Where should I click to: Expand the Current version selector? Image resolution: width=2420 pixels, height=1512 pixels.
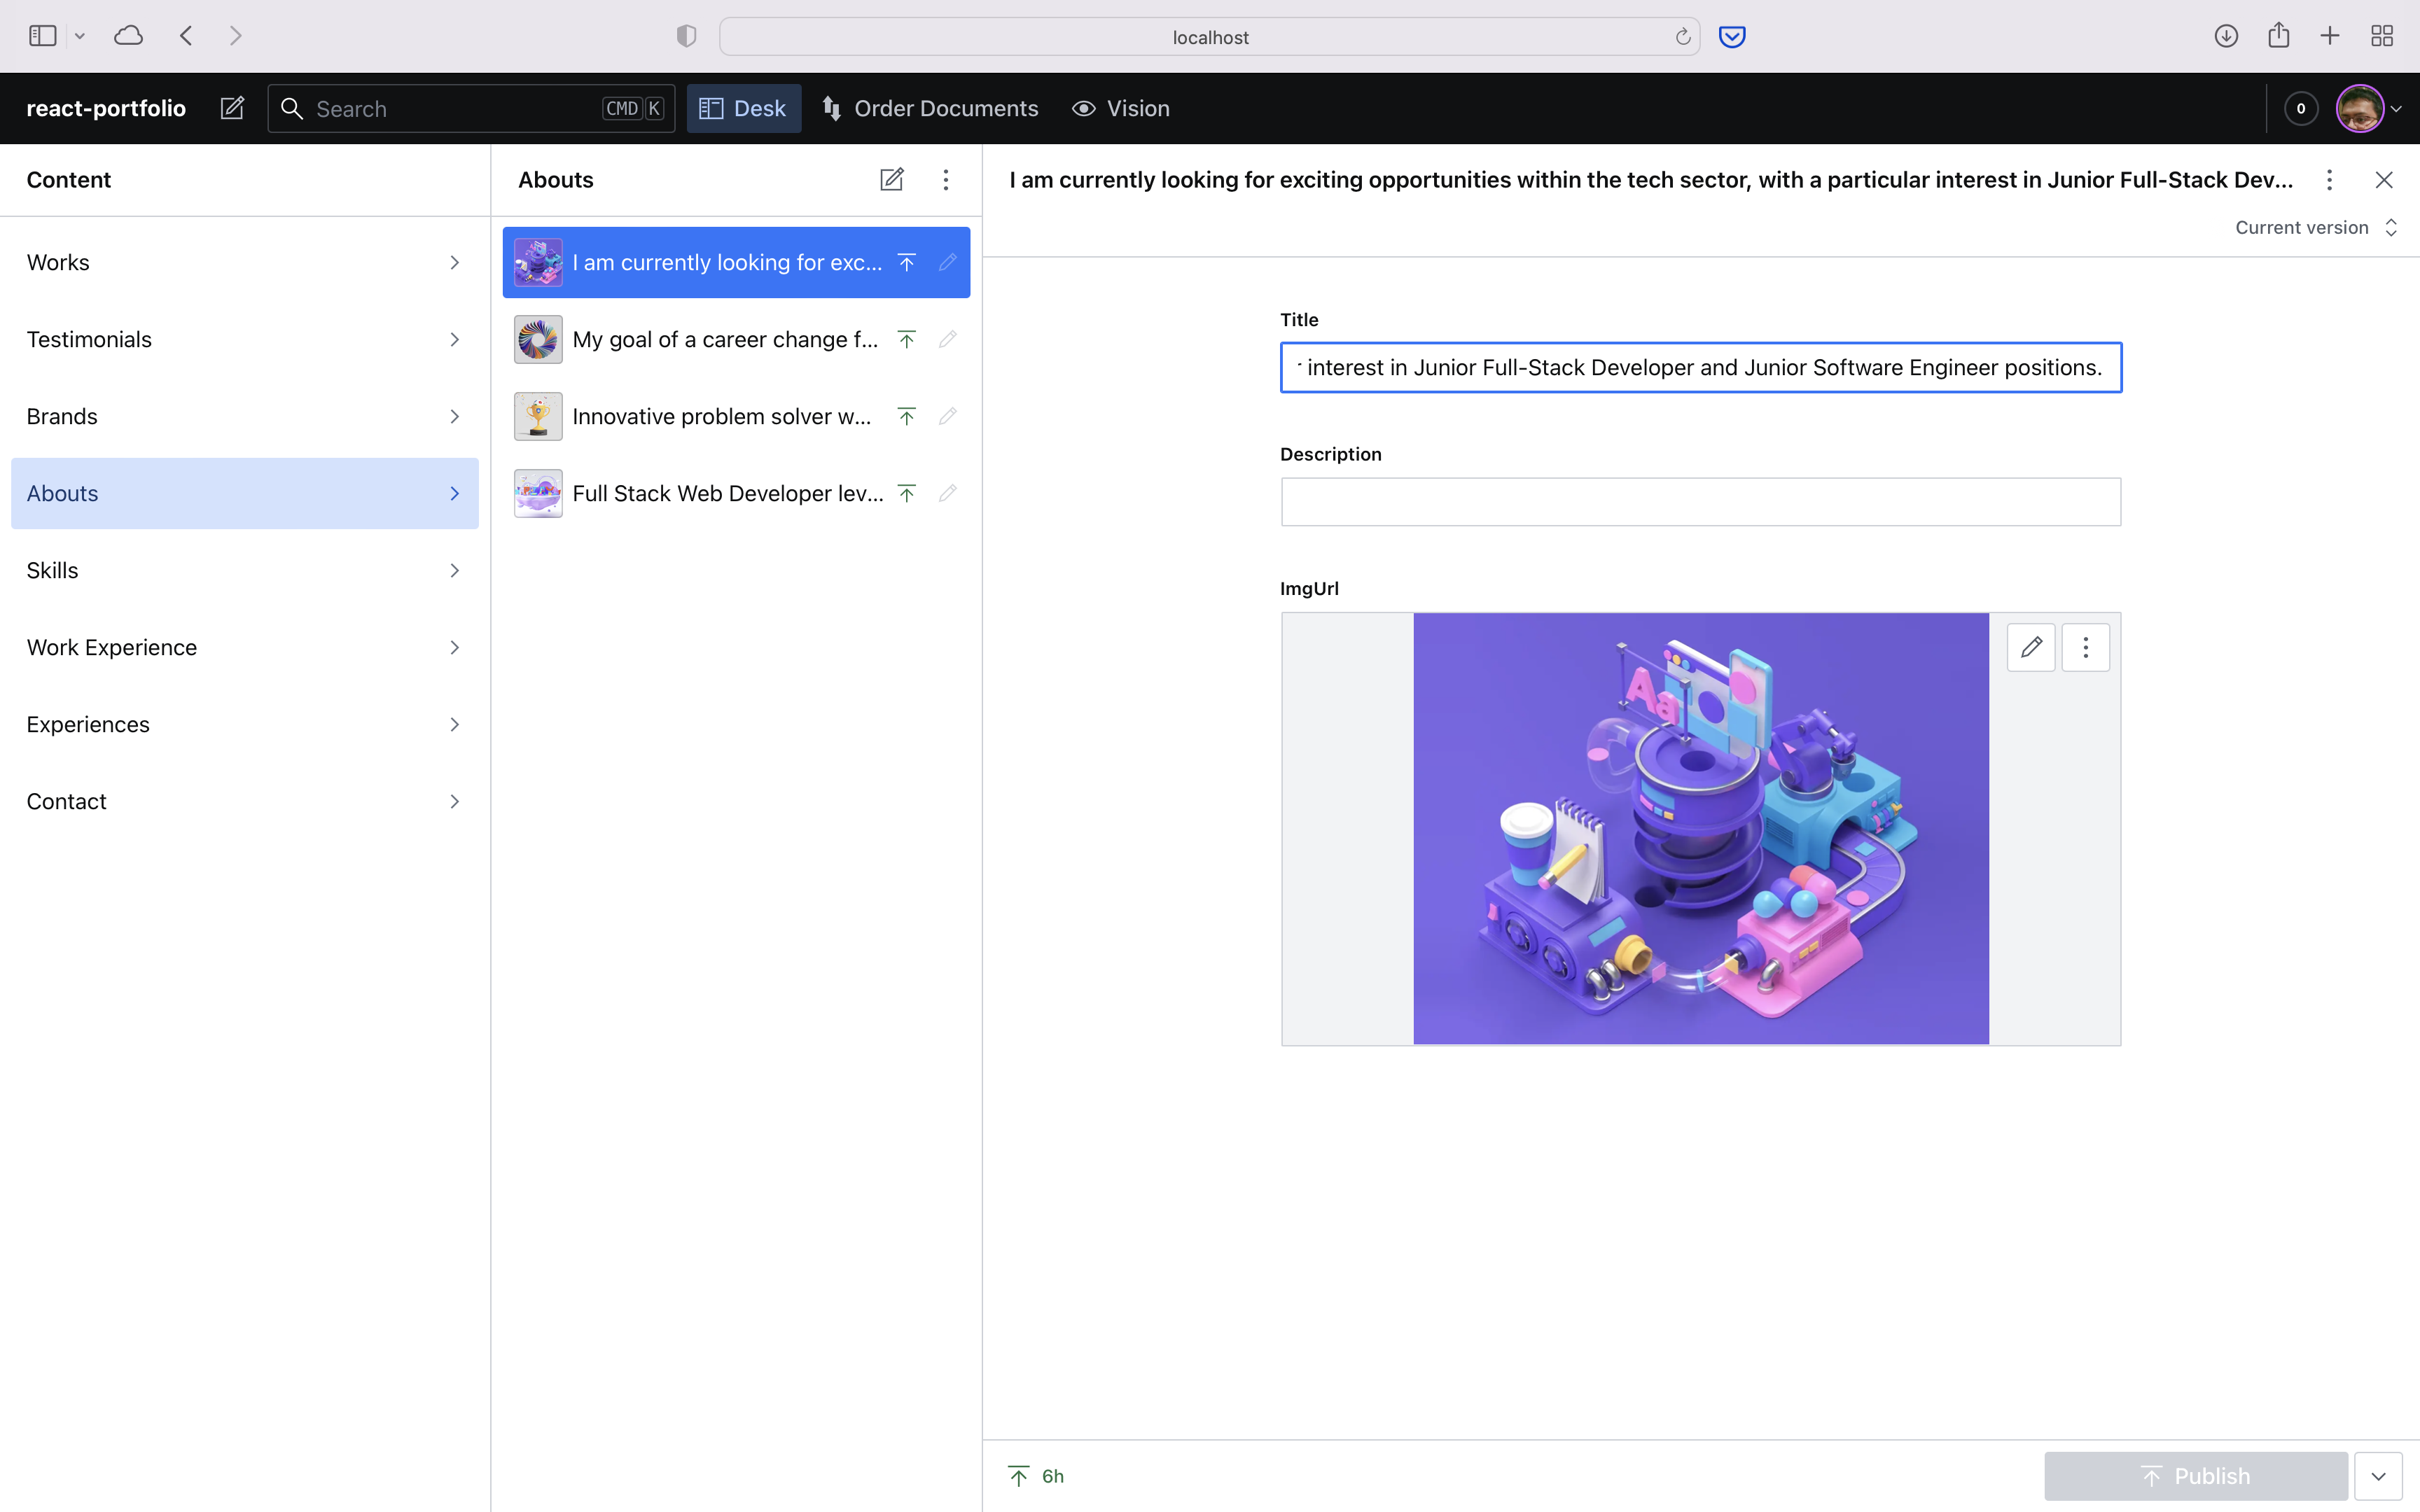[2390, 227]
